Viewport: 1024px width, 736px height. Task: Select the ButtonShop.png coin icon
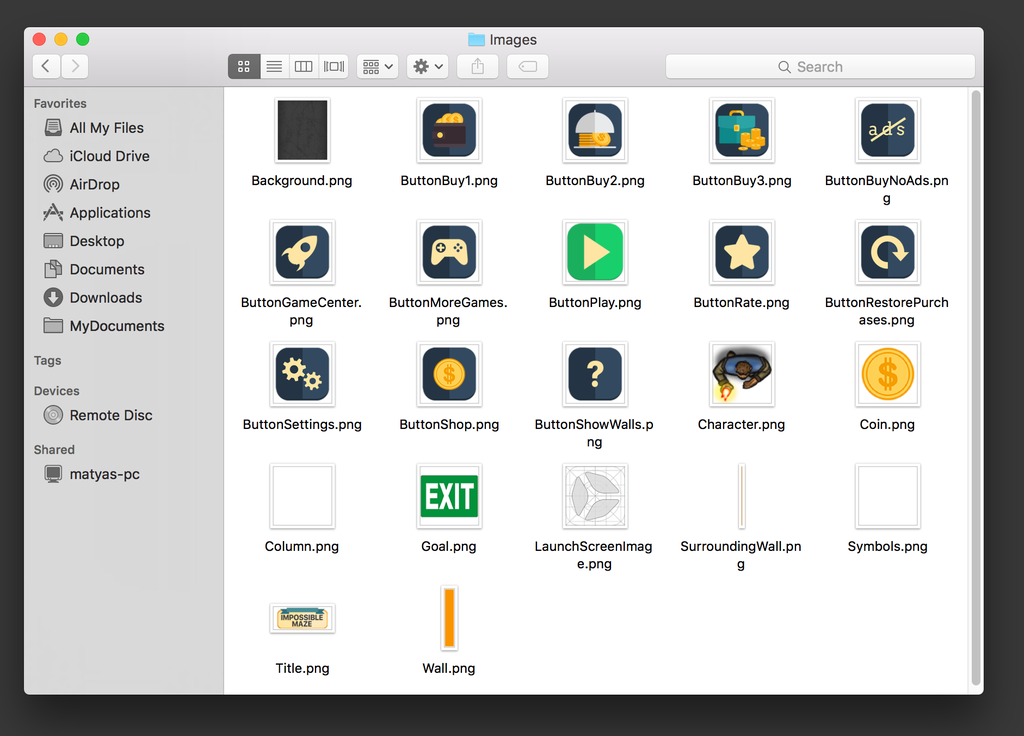[449, 374]
